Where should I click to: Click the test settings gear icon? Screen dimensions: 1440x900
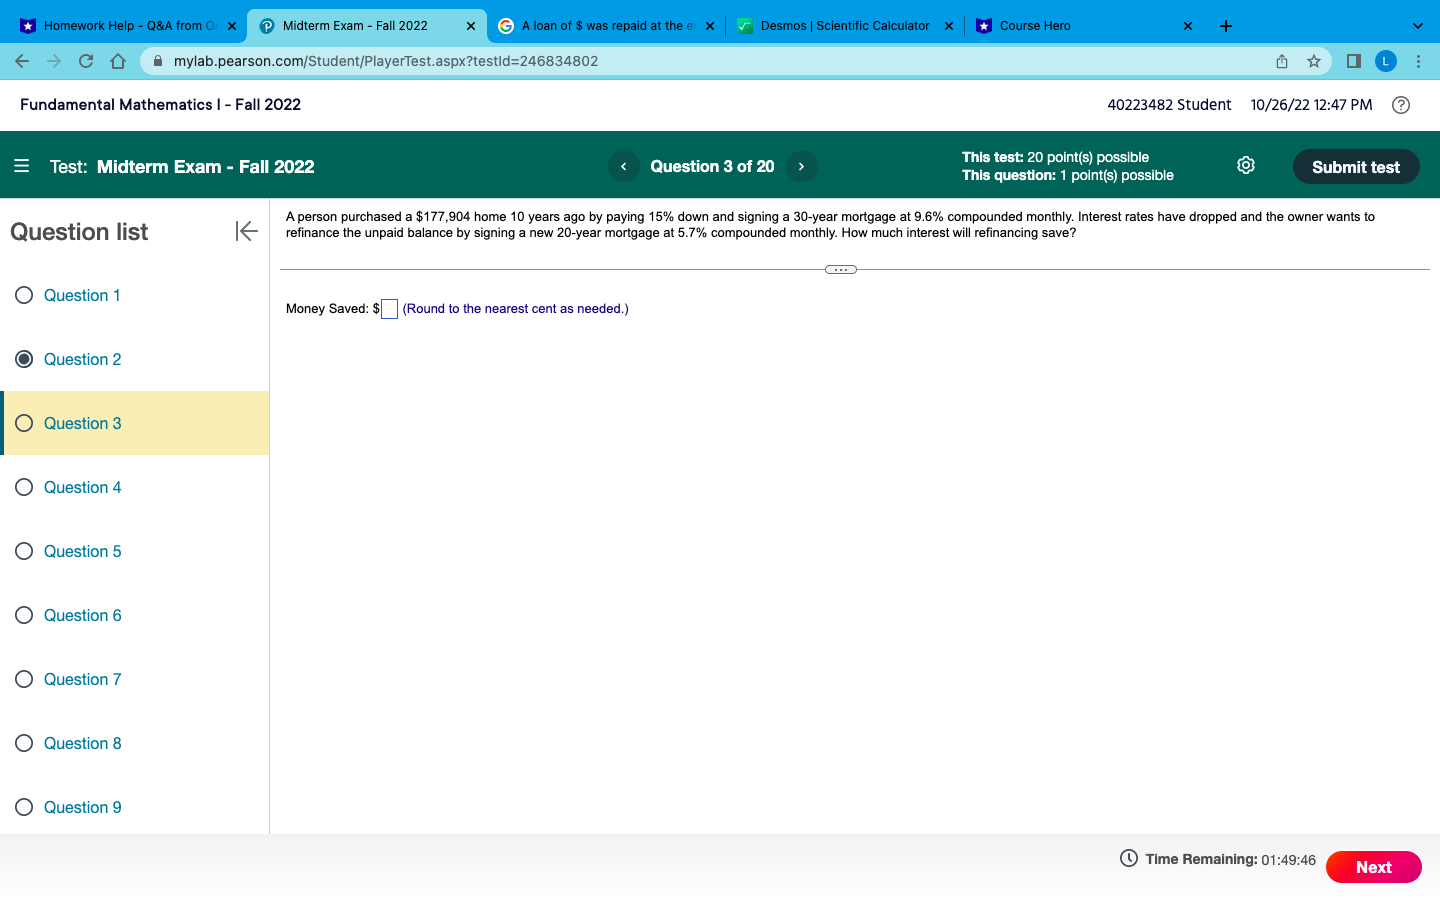point(1246,164)
